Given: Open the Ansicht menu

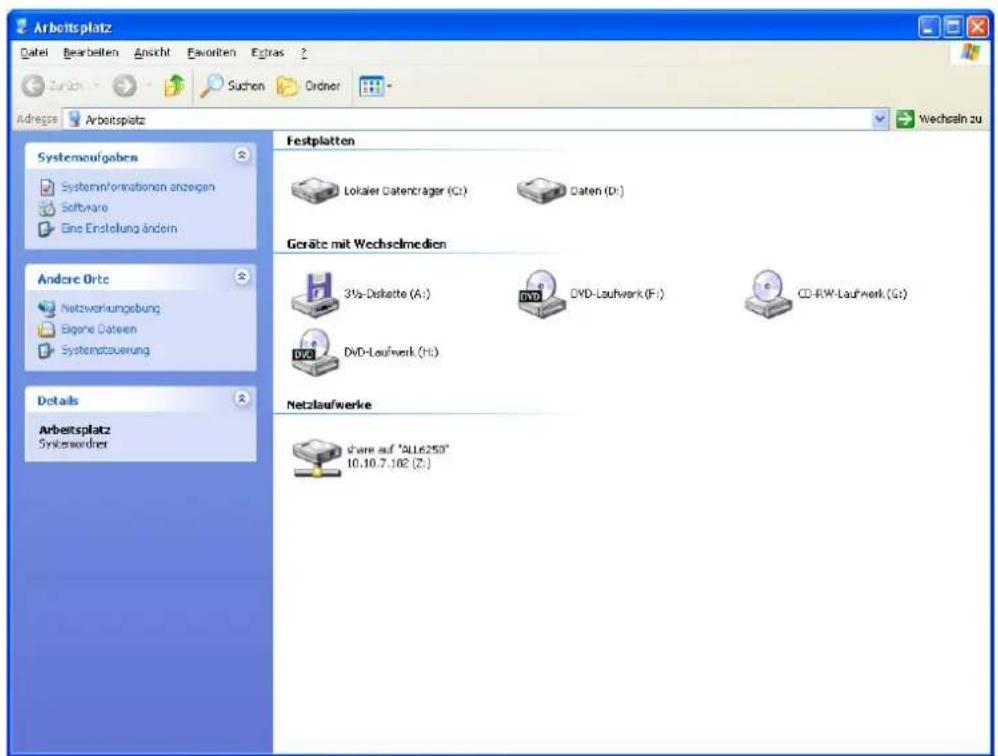Looking at the screenshot, I should point(152,53).
